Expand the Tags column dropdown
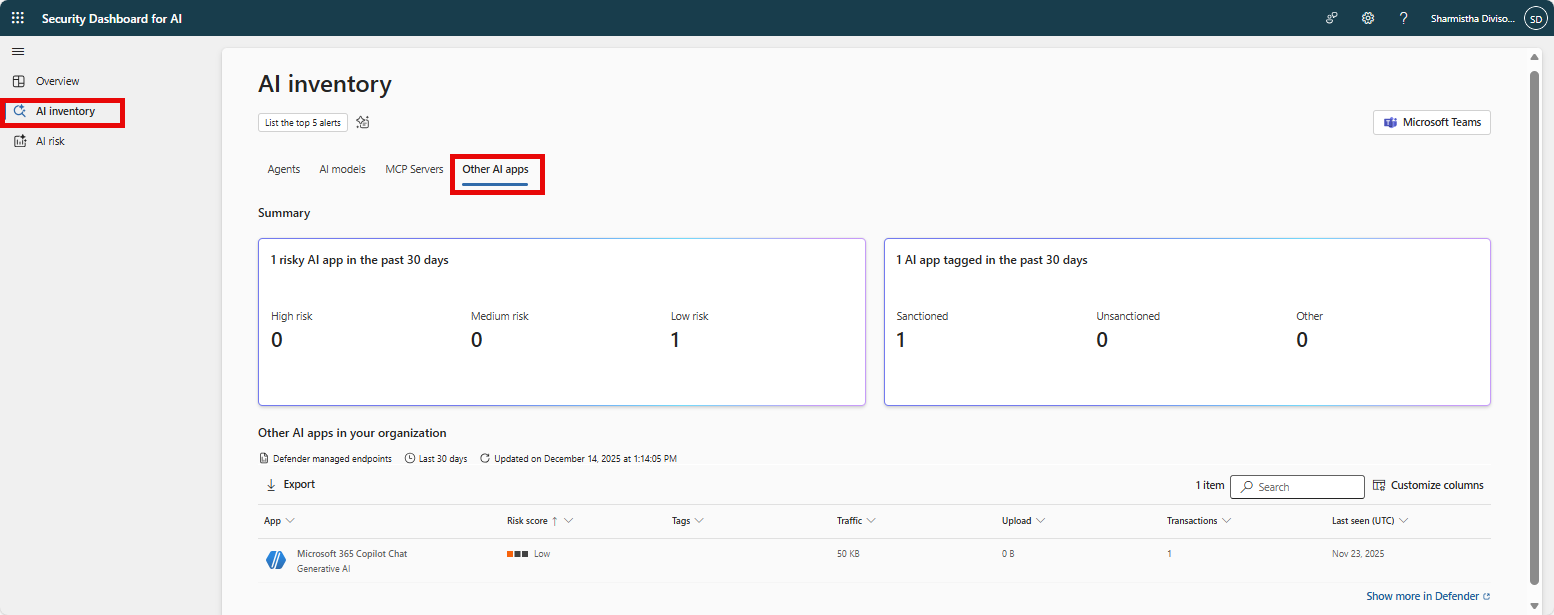The height and width of the screenshot is (615, 1554). click(699, 521)
